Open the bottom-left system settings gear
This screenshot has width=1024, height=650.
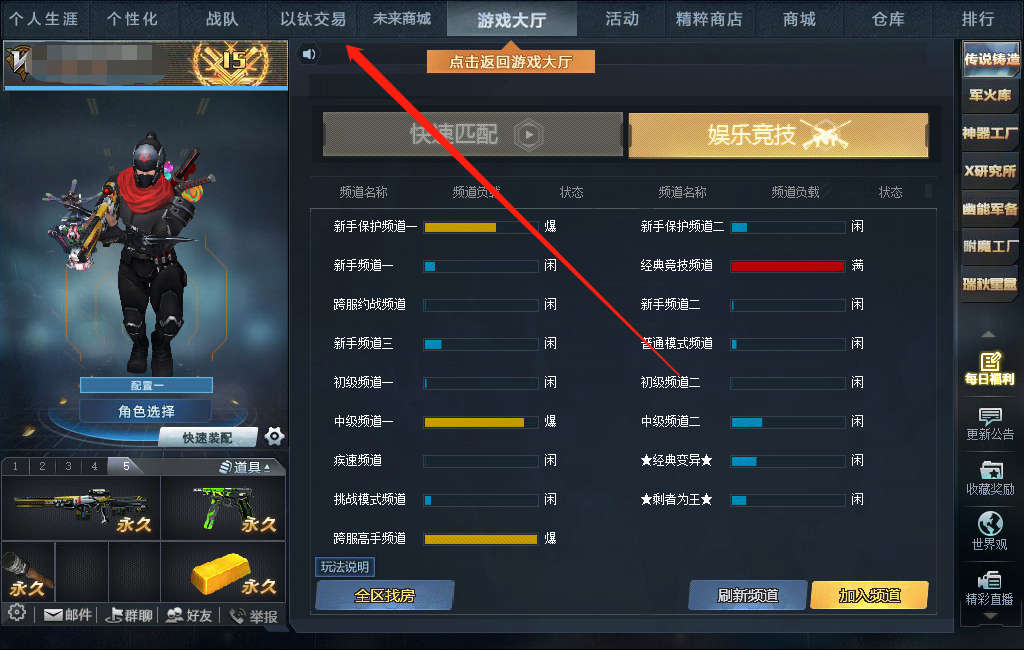(x=17, y=613)
